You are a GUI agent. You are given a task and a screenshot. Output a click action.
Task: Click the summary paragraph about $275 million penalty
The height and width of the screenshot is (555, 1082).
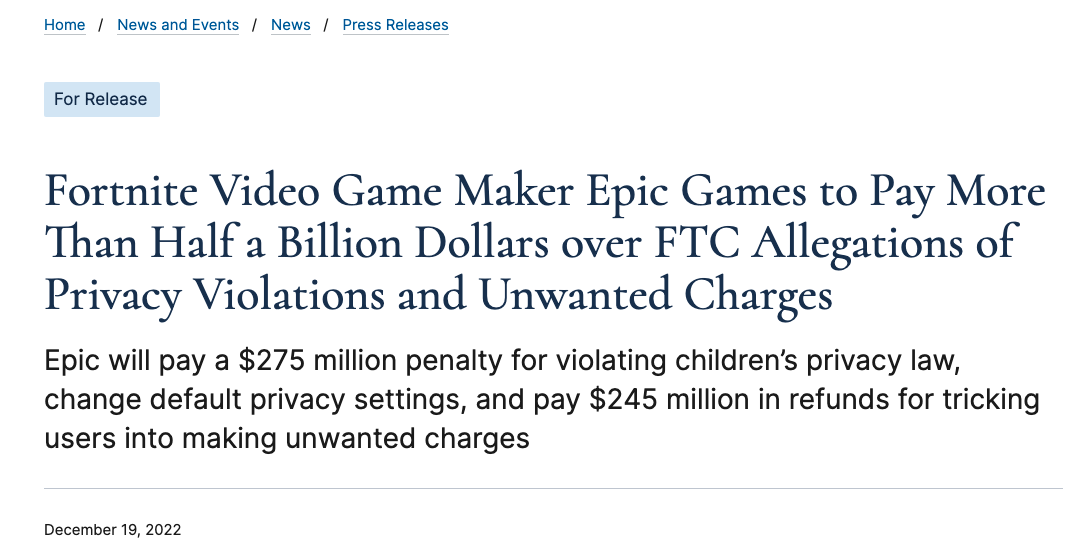[542, 400]
